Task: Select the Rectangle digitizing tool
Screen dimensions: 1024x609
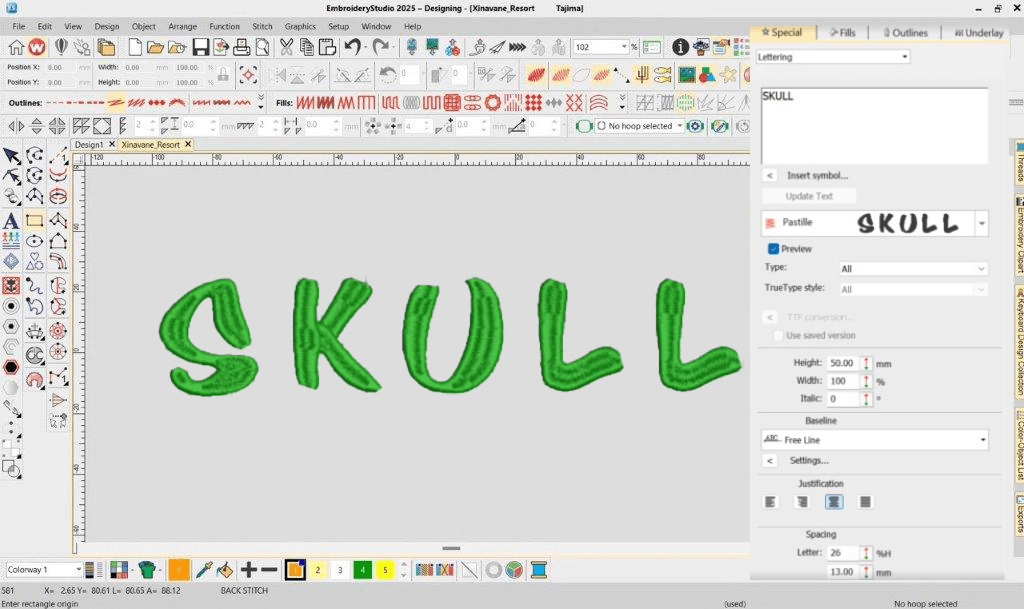Action: pyautogui.click(x=35, y=221)
